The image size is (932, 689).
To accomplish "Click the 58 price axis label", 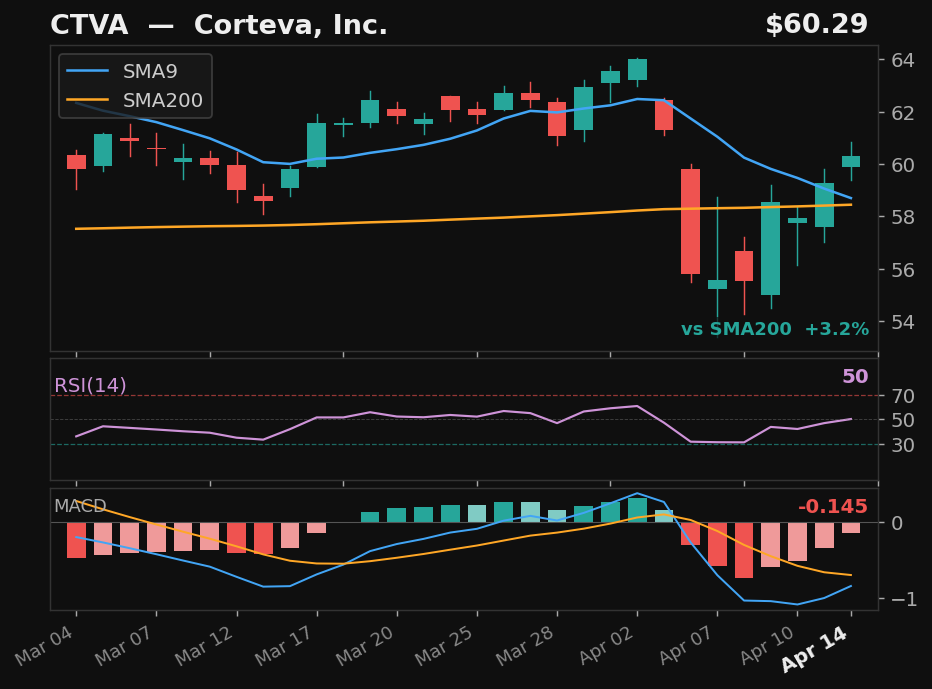I will (902, 217).
